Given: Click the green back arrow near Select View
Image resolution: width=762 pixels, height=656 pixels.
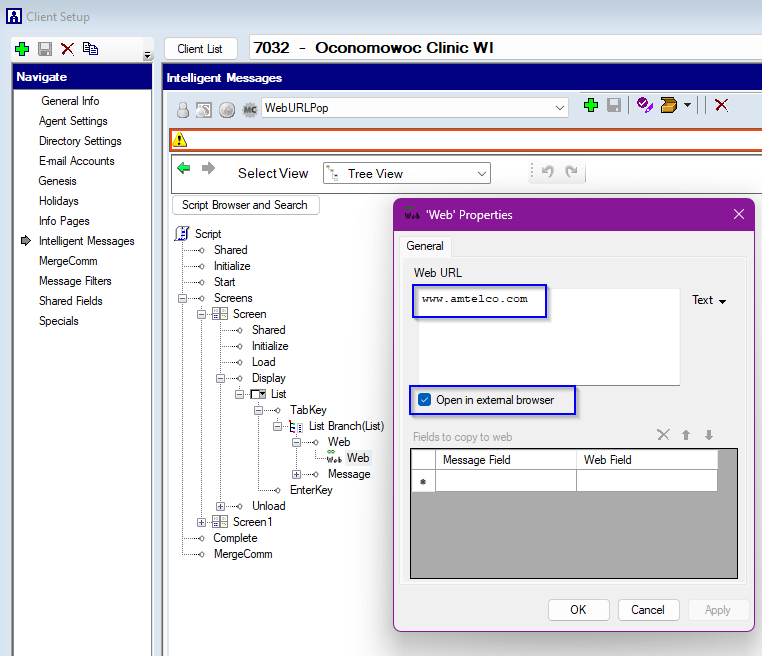Looking at the screenshot, I should pyautogui.click(x=184, y=169).
